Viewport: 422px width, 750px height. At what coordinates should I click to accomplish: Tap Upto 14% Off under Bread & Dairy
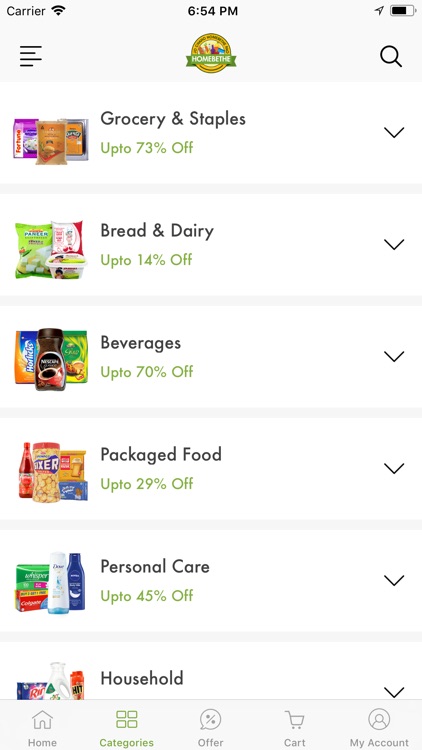[146, 260]
